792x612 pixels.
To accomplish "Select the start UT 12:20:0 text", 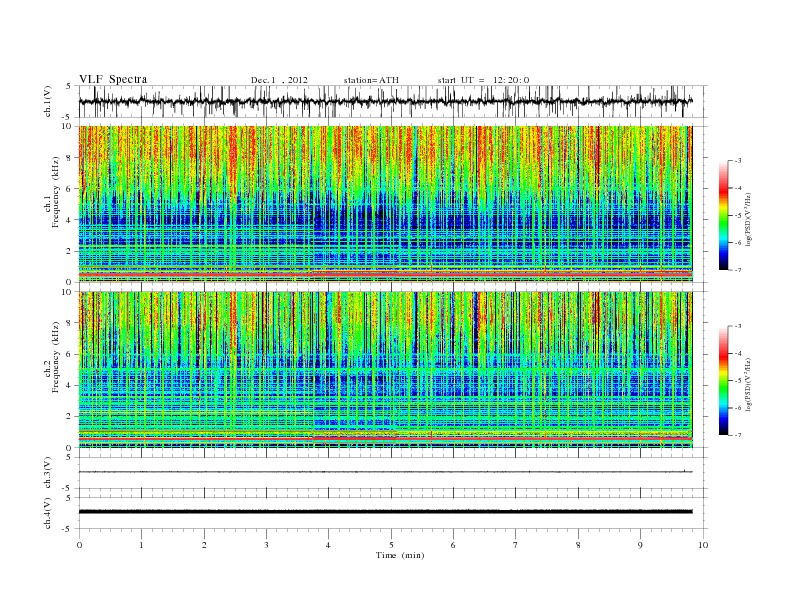I will coord(483,80).
